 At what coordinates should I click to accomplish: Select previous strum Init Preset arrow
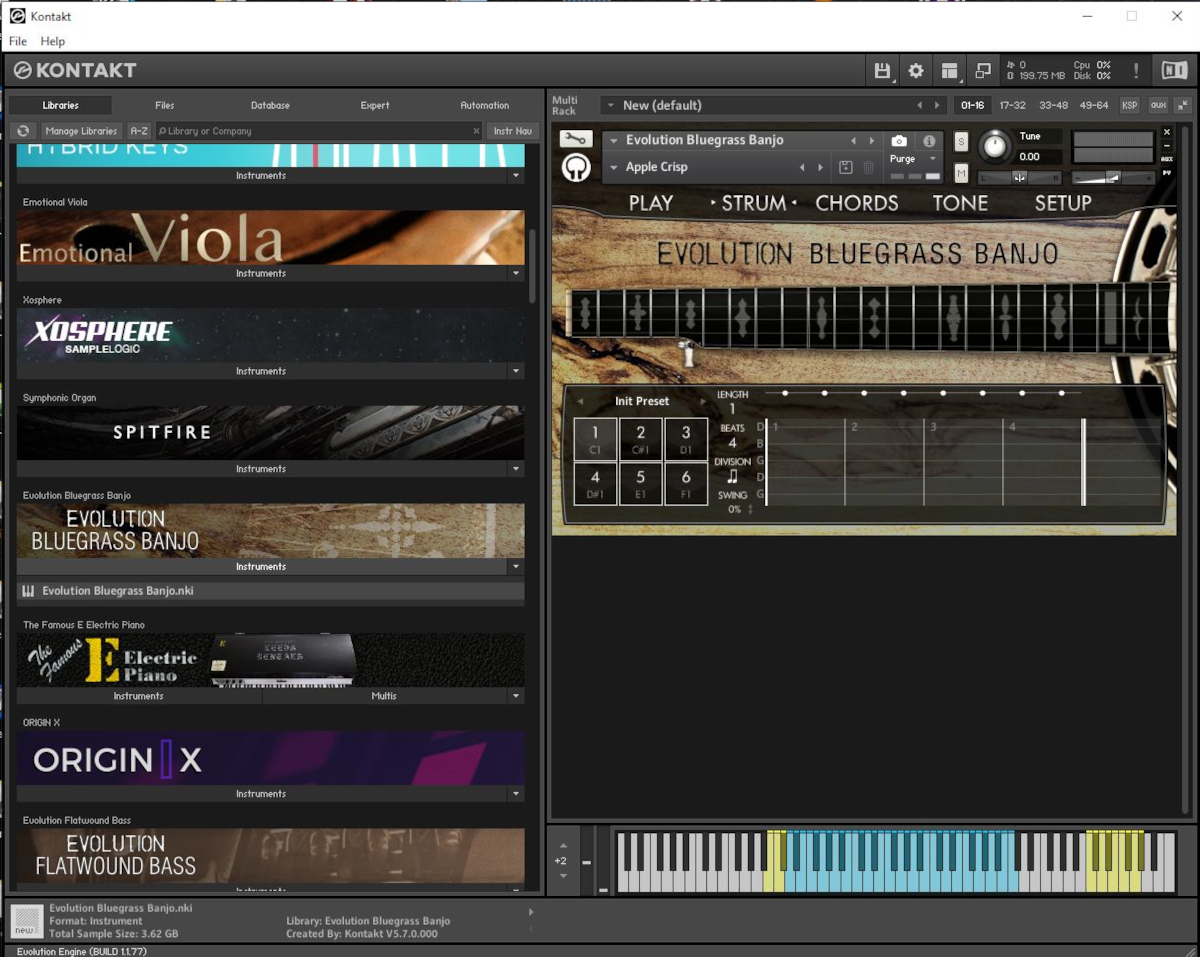pyautogui.click(x=580, y=401)
